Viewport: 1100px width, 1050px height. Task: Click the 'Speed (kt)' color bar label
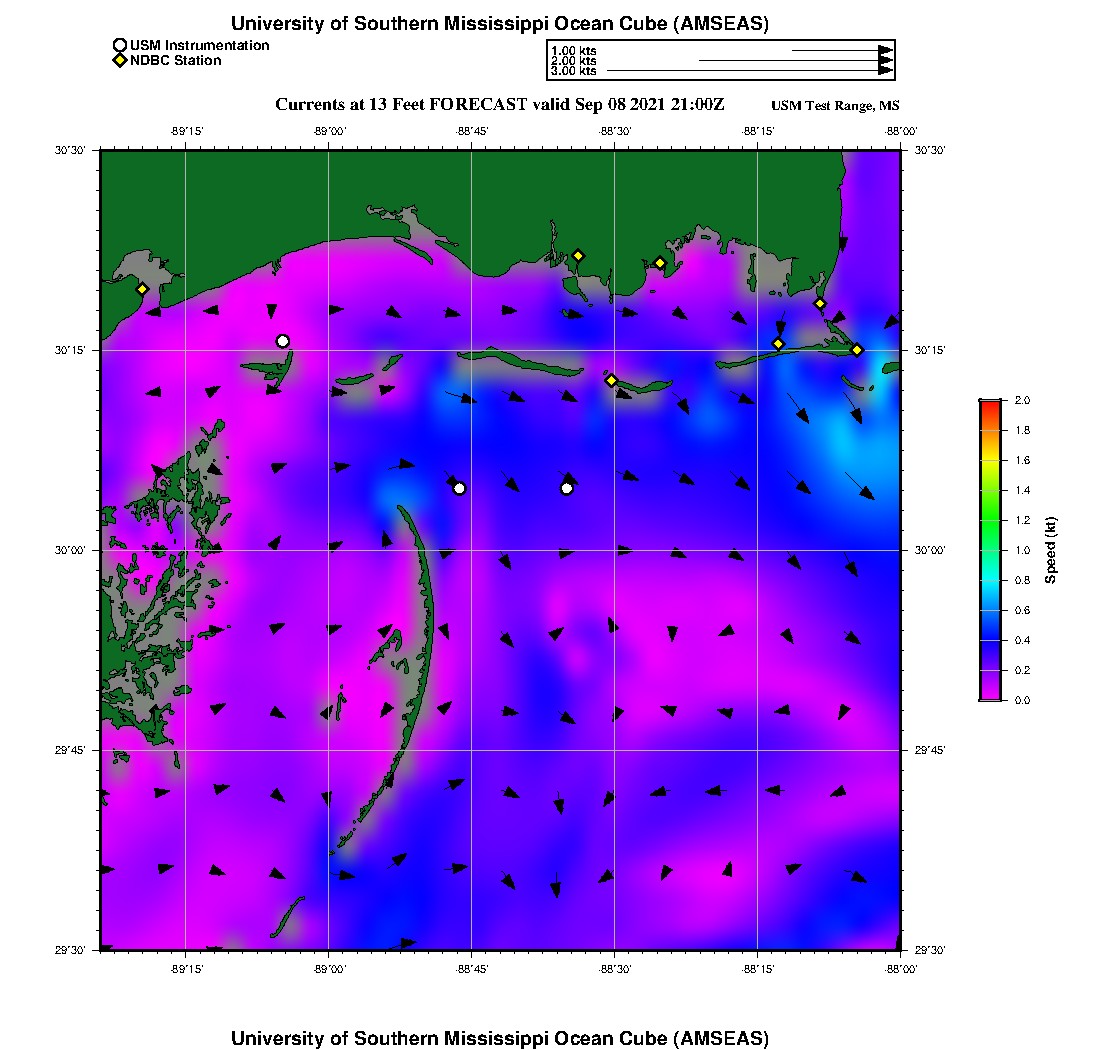click(1051, 550)
